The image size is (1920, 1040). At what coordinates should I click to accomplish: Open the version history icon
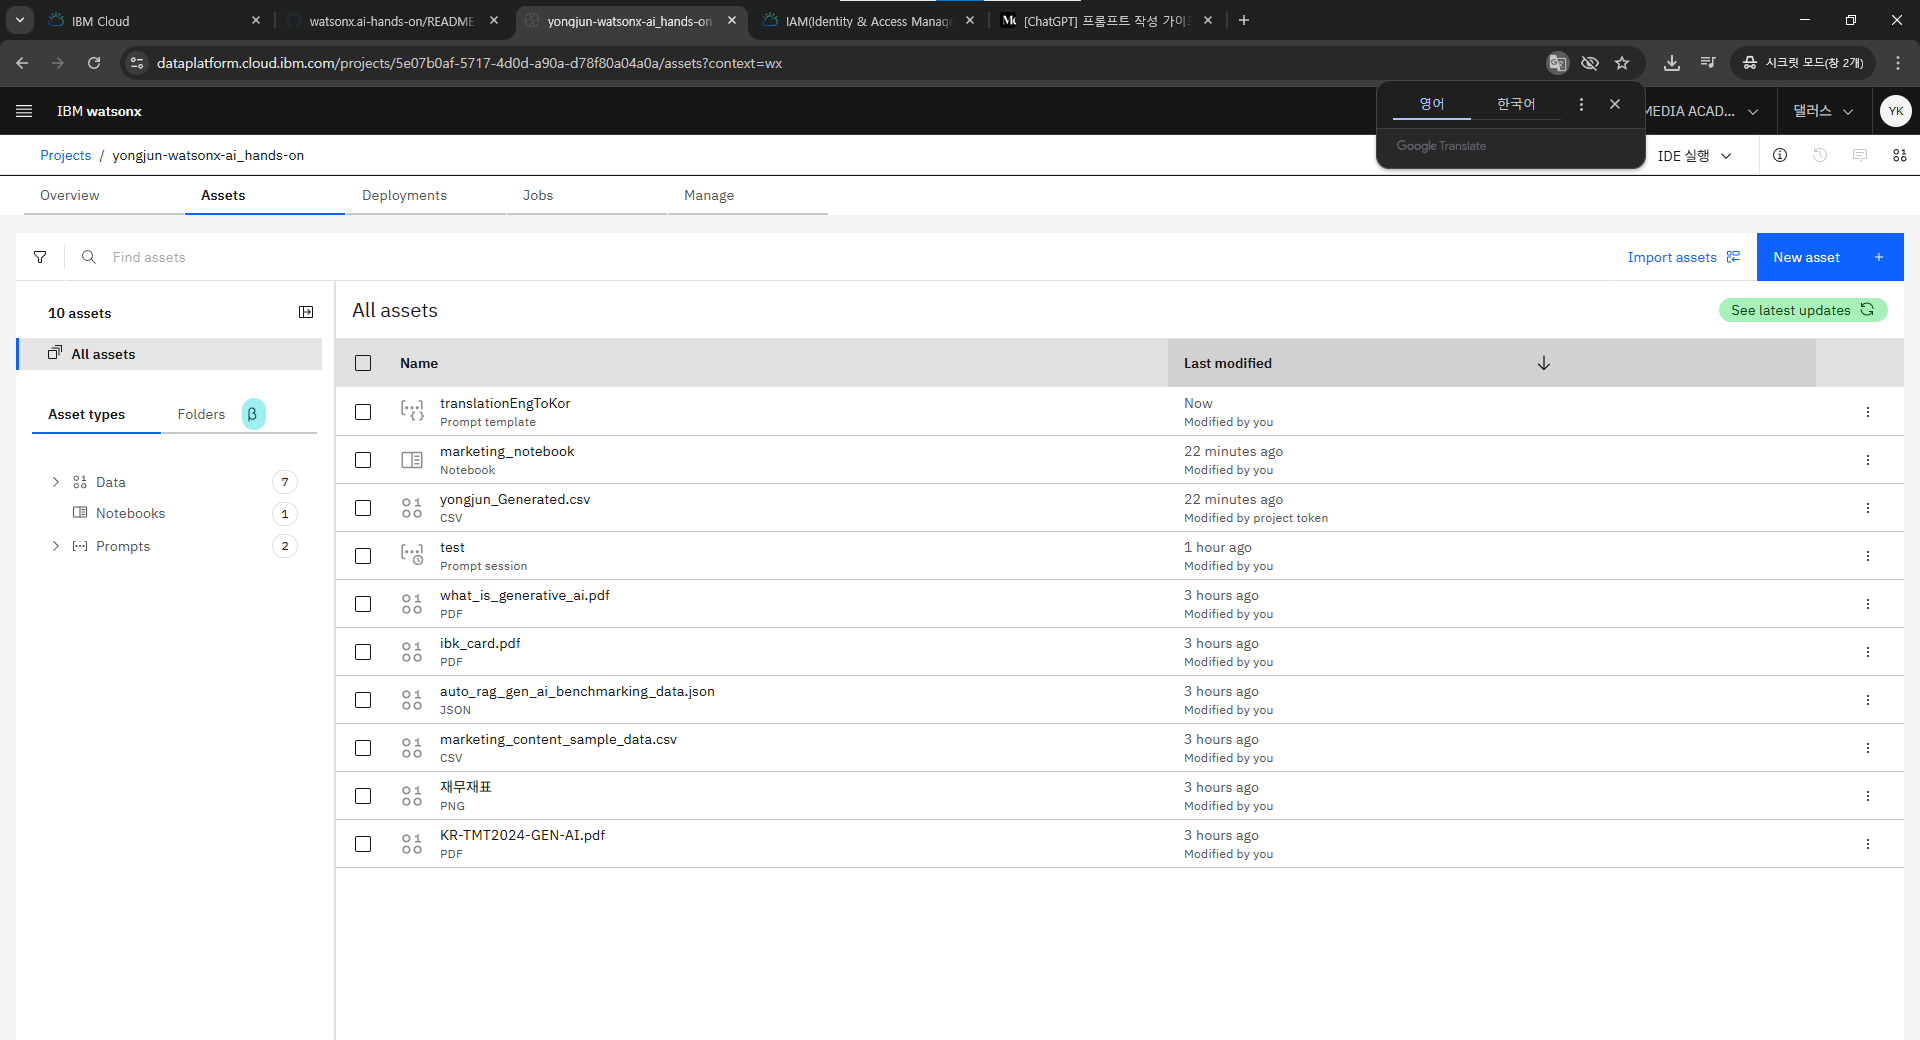coord(1820,155)
